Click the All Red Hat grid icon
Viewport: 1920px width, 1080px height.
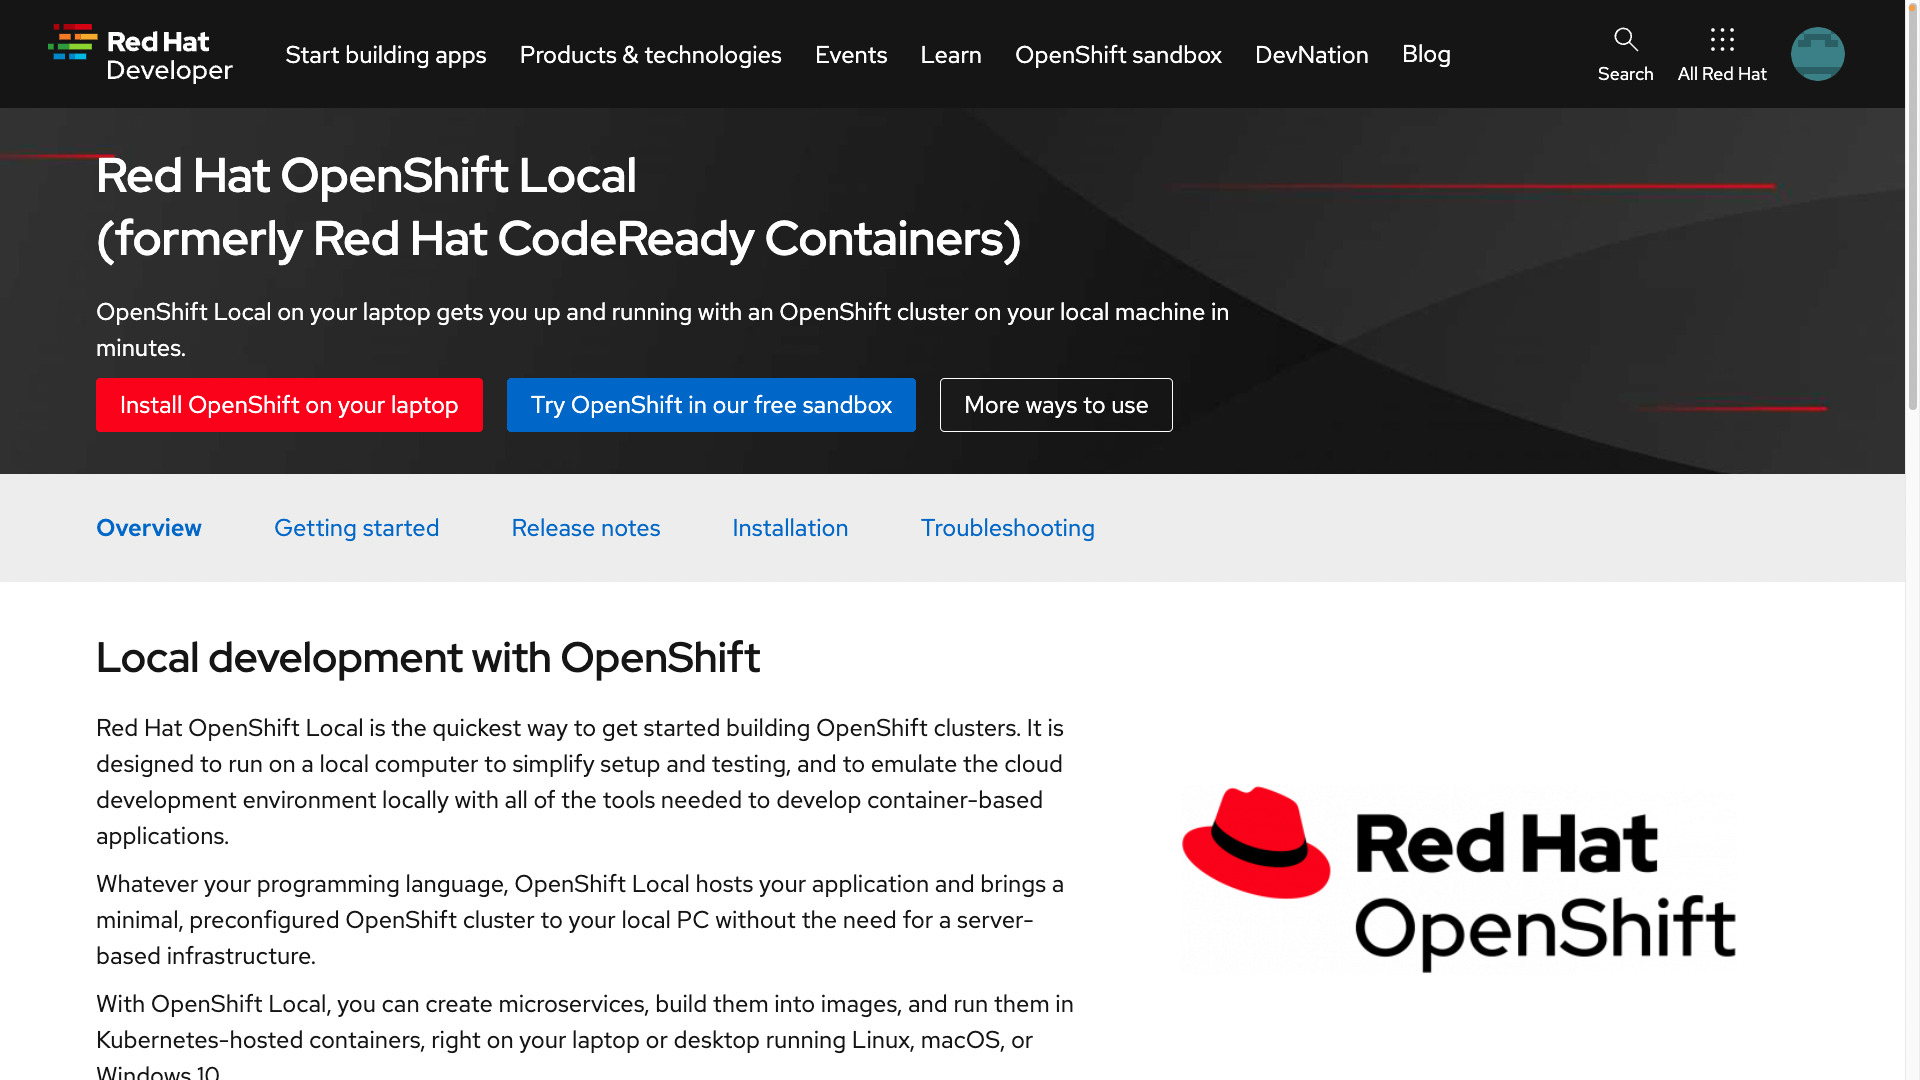(1722, 40)
